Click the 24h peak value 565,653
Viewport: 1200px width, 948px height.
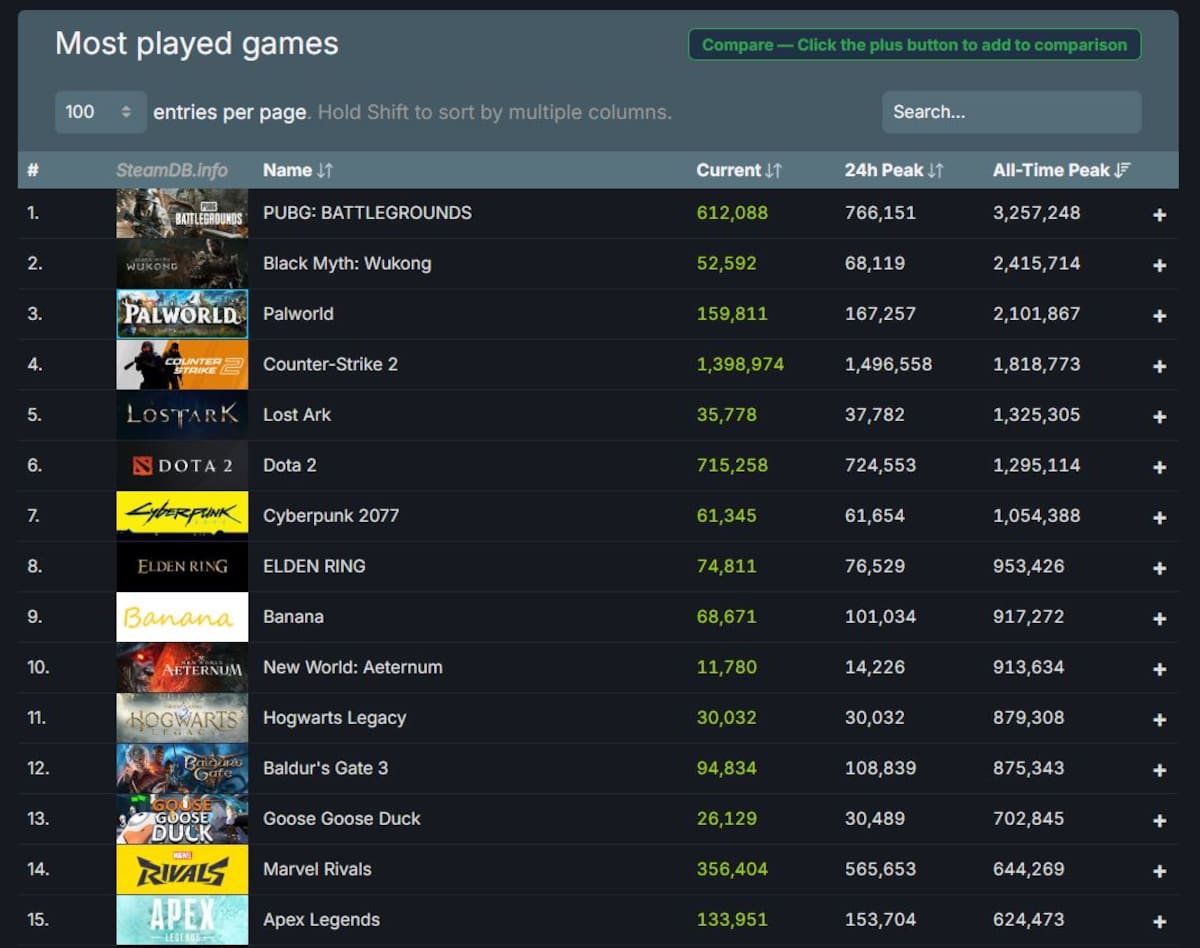(x=880, y=869)
